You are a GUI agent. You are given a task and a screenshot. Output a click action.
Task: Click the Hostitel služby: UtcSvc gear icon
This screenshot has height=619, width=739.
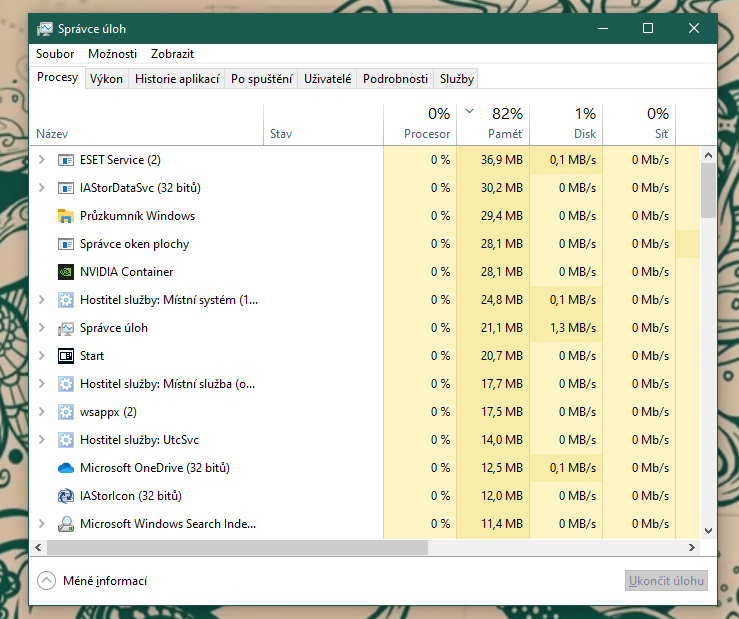pyautogui.click(x=66, y=440)
